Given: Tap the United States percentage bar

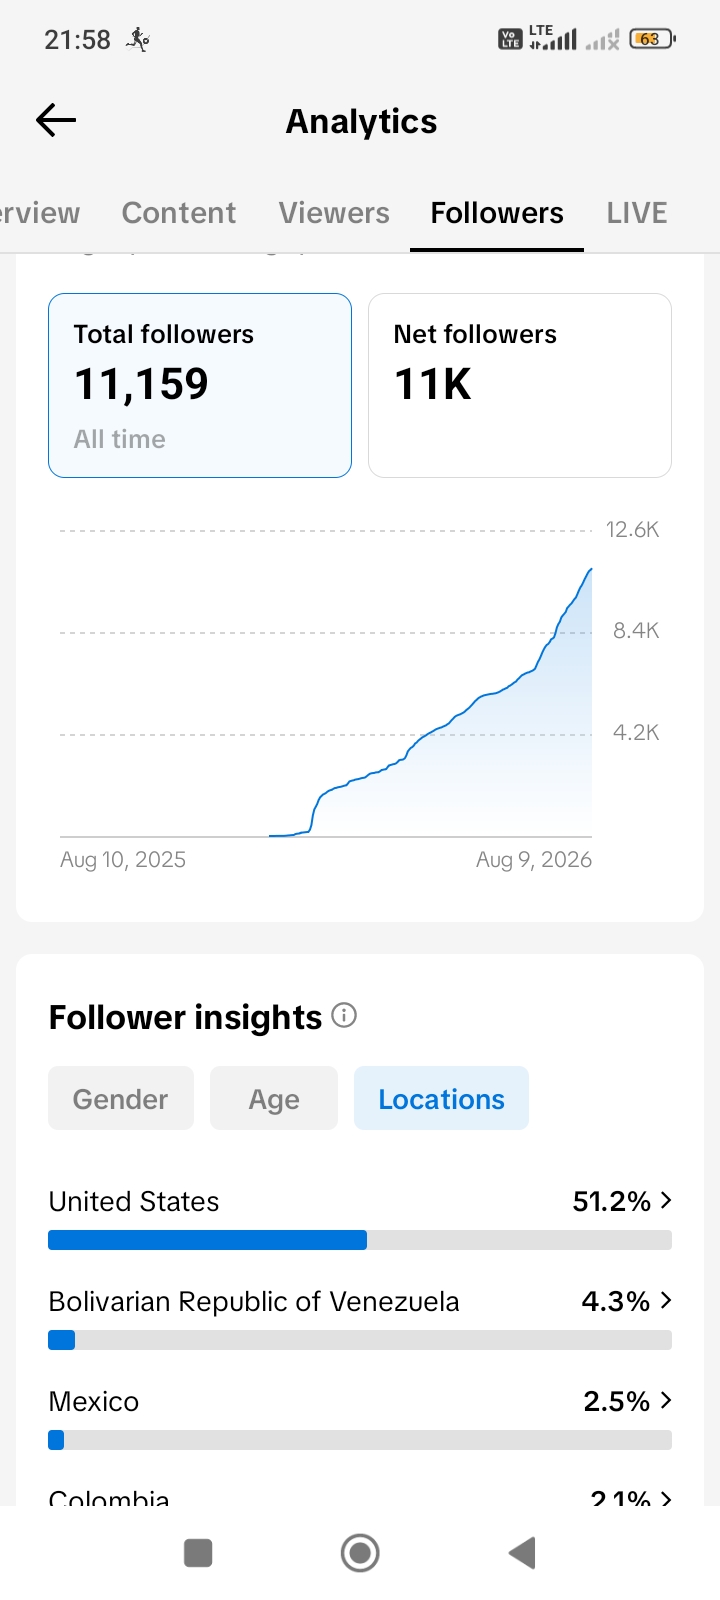Looking at the screenshot, I should pyautogui.click(x=360, y=1240).
